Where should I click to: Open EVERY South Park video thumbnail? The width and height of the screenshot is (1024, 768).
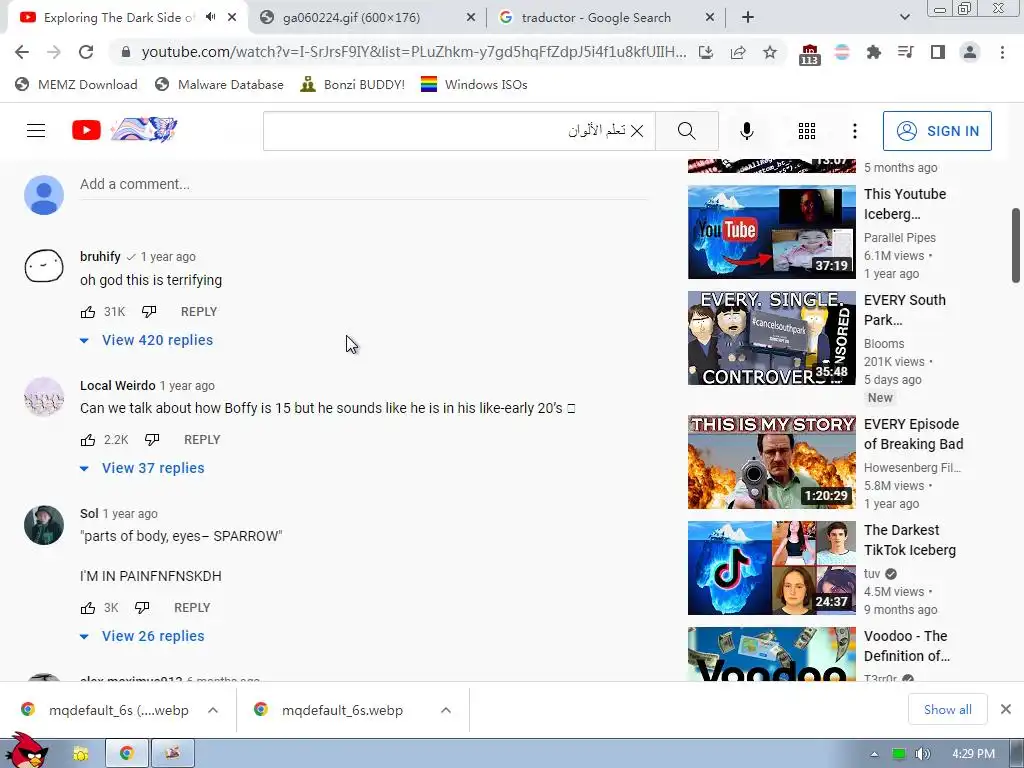click(x=771, y=338)
